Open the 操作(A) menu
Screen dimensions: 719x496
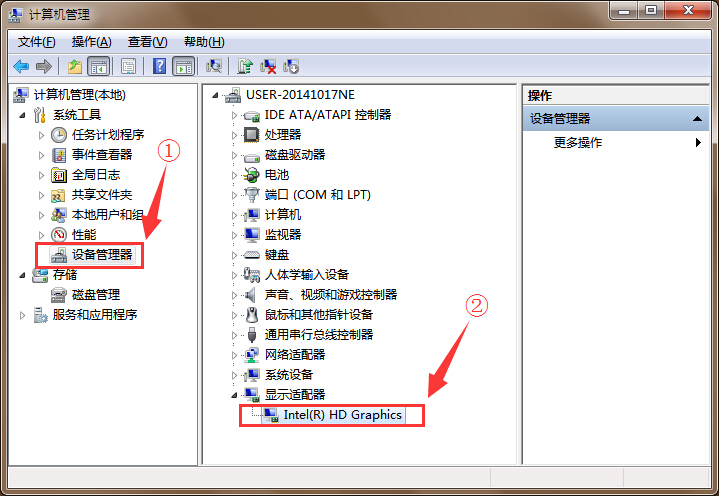(x=91, y=42)
